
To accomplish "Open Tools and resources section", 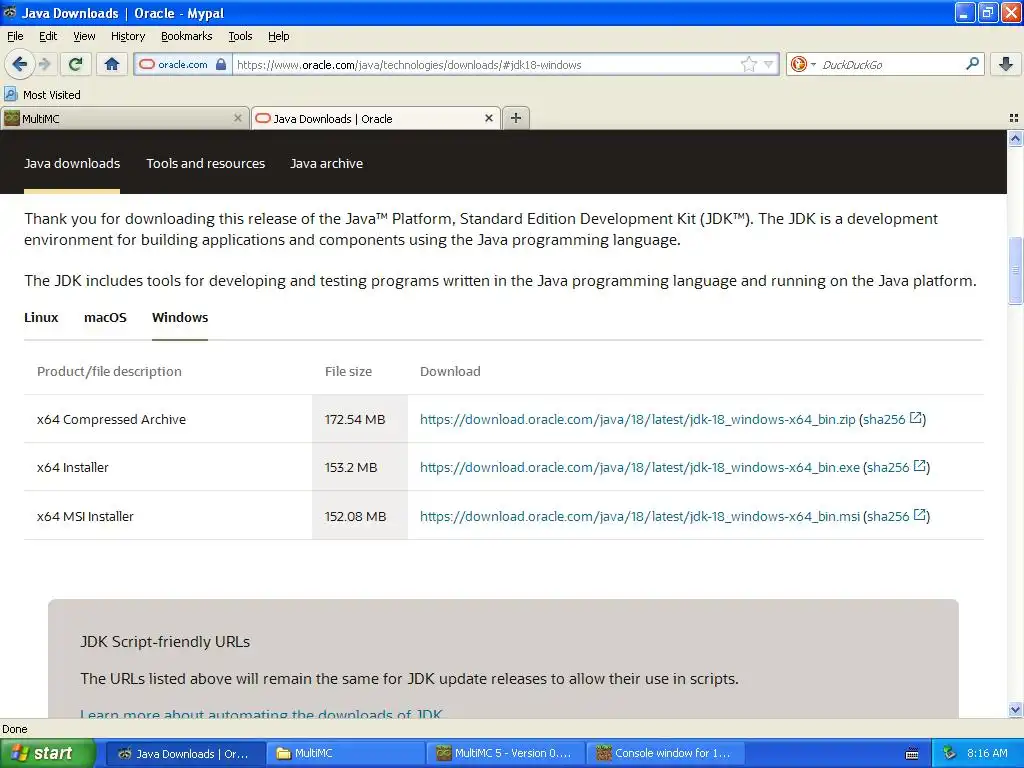I will tap(206, 163).
